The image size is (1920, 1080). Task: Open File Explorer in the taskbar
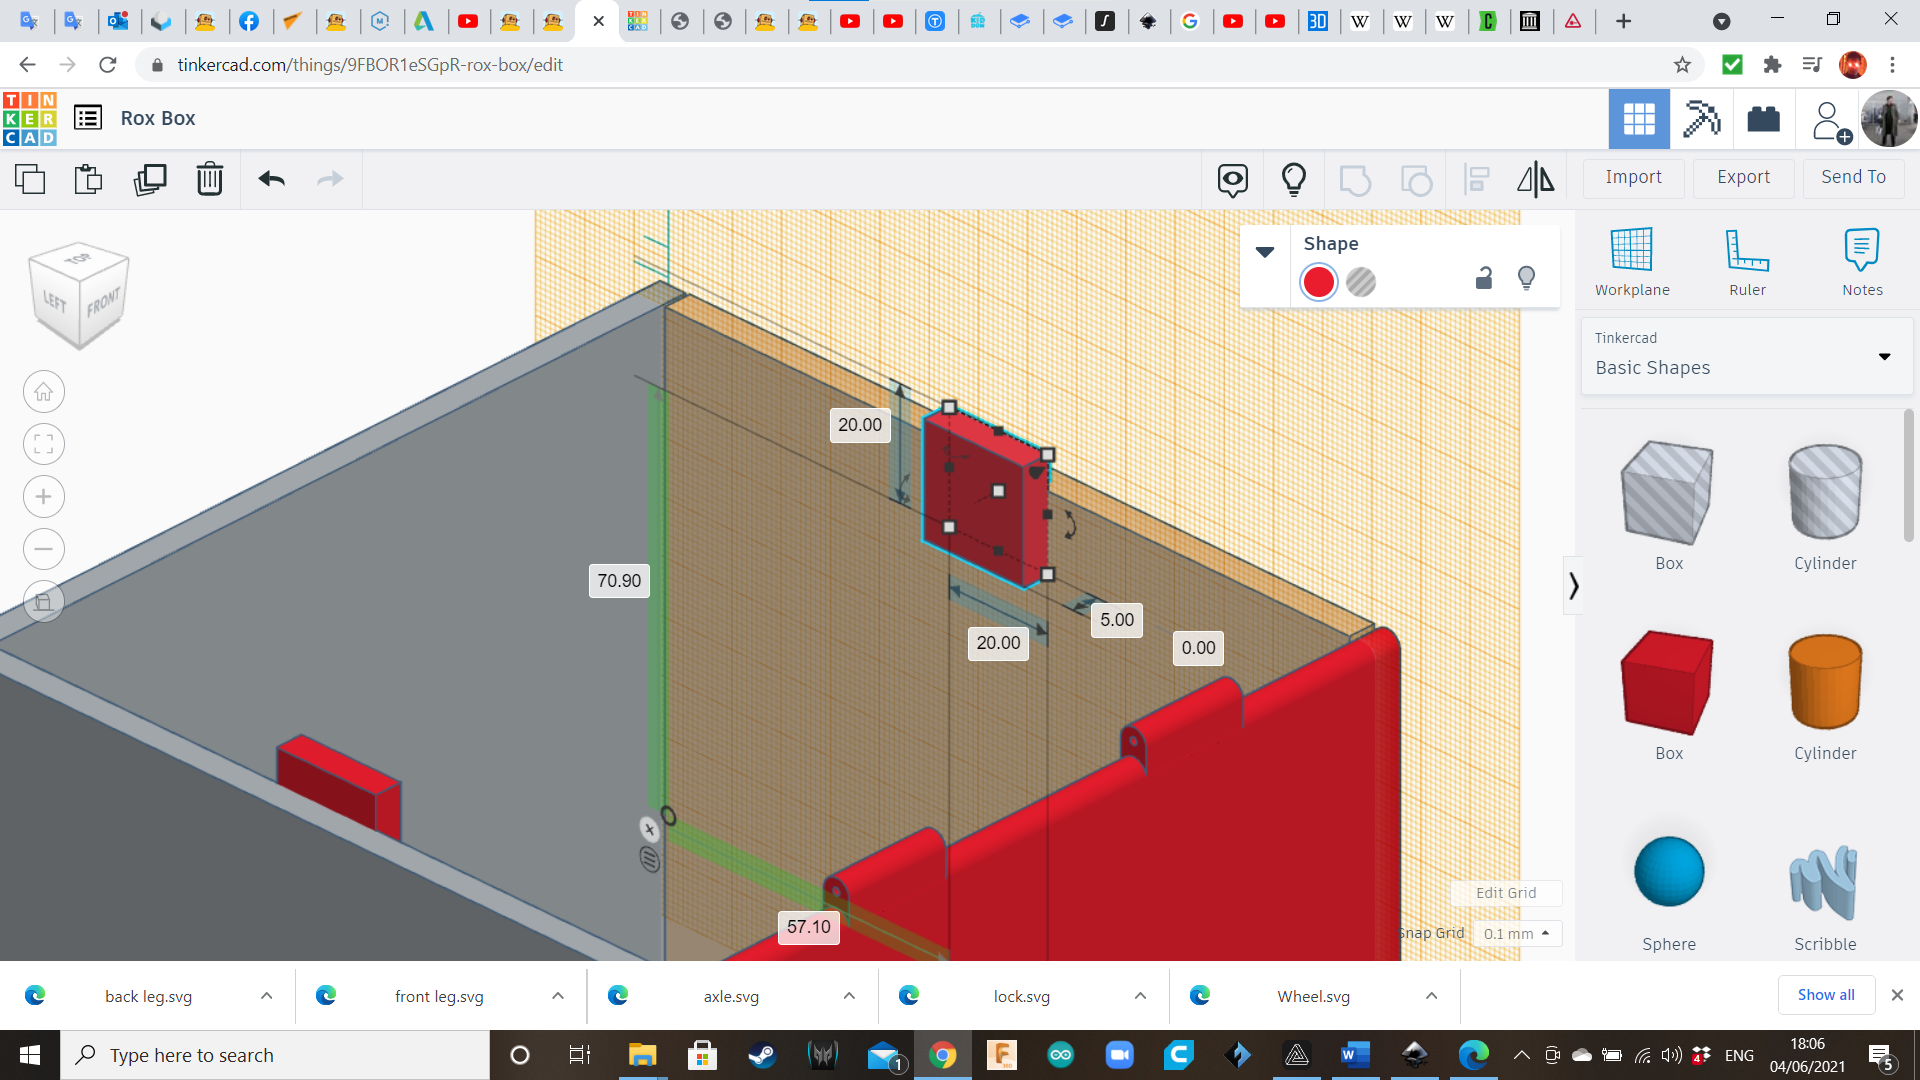(x=641, y=1055)
